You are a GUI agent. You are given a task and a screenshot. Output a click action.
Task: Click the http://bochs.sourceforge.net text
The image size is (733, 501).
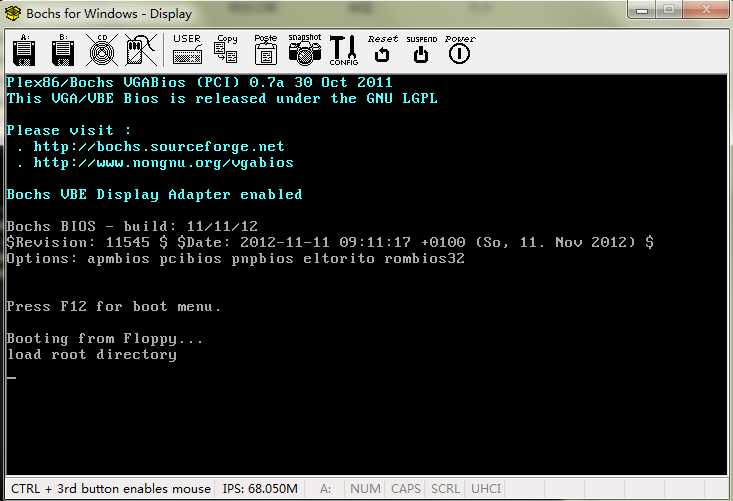click(159, 147)
